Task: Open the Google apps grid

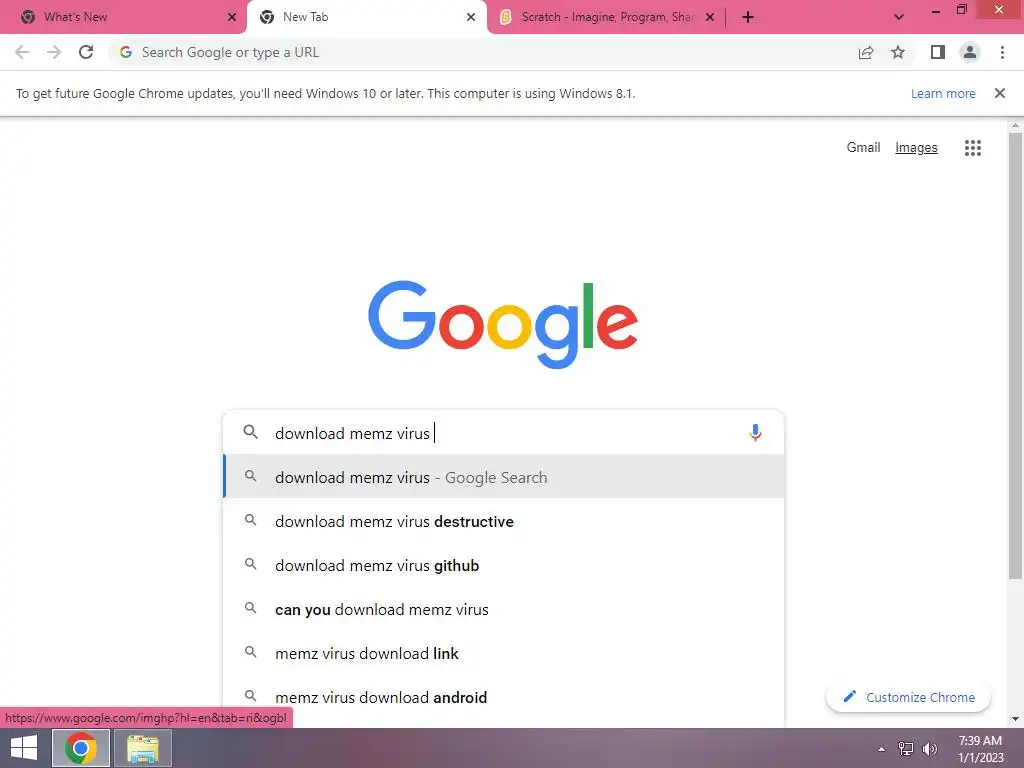Action: coord(972,148)
